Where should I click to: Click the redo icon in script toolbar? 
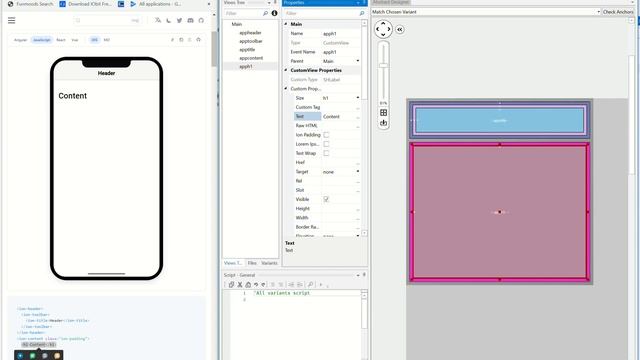[x=263, y=284]
